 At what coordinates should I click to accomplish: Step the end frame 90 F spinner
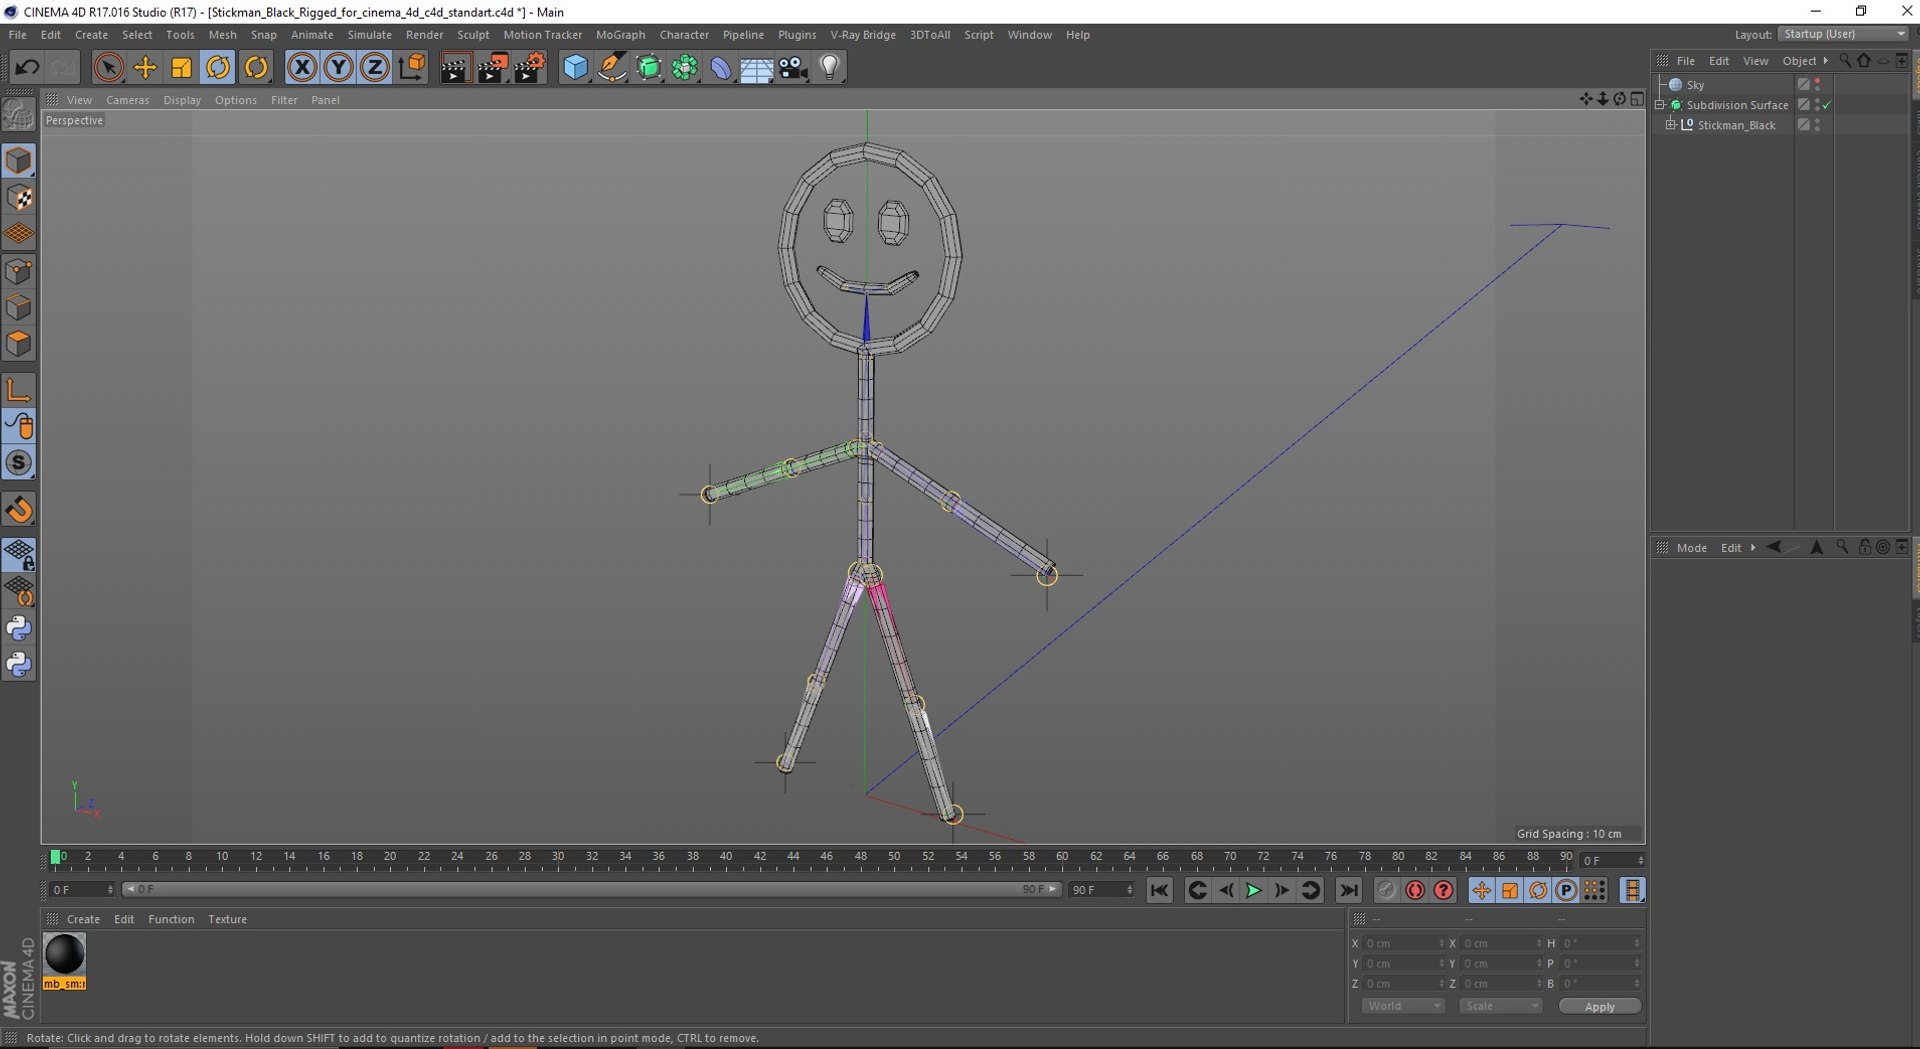[x=1130, y=890]
